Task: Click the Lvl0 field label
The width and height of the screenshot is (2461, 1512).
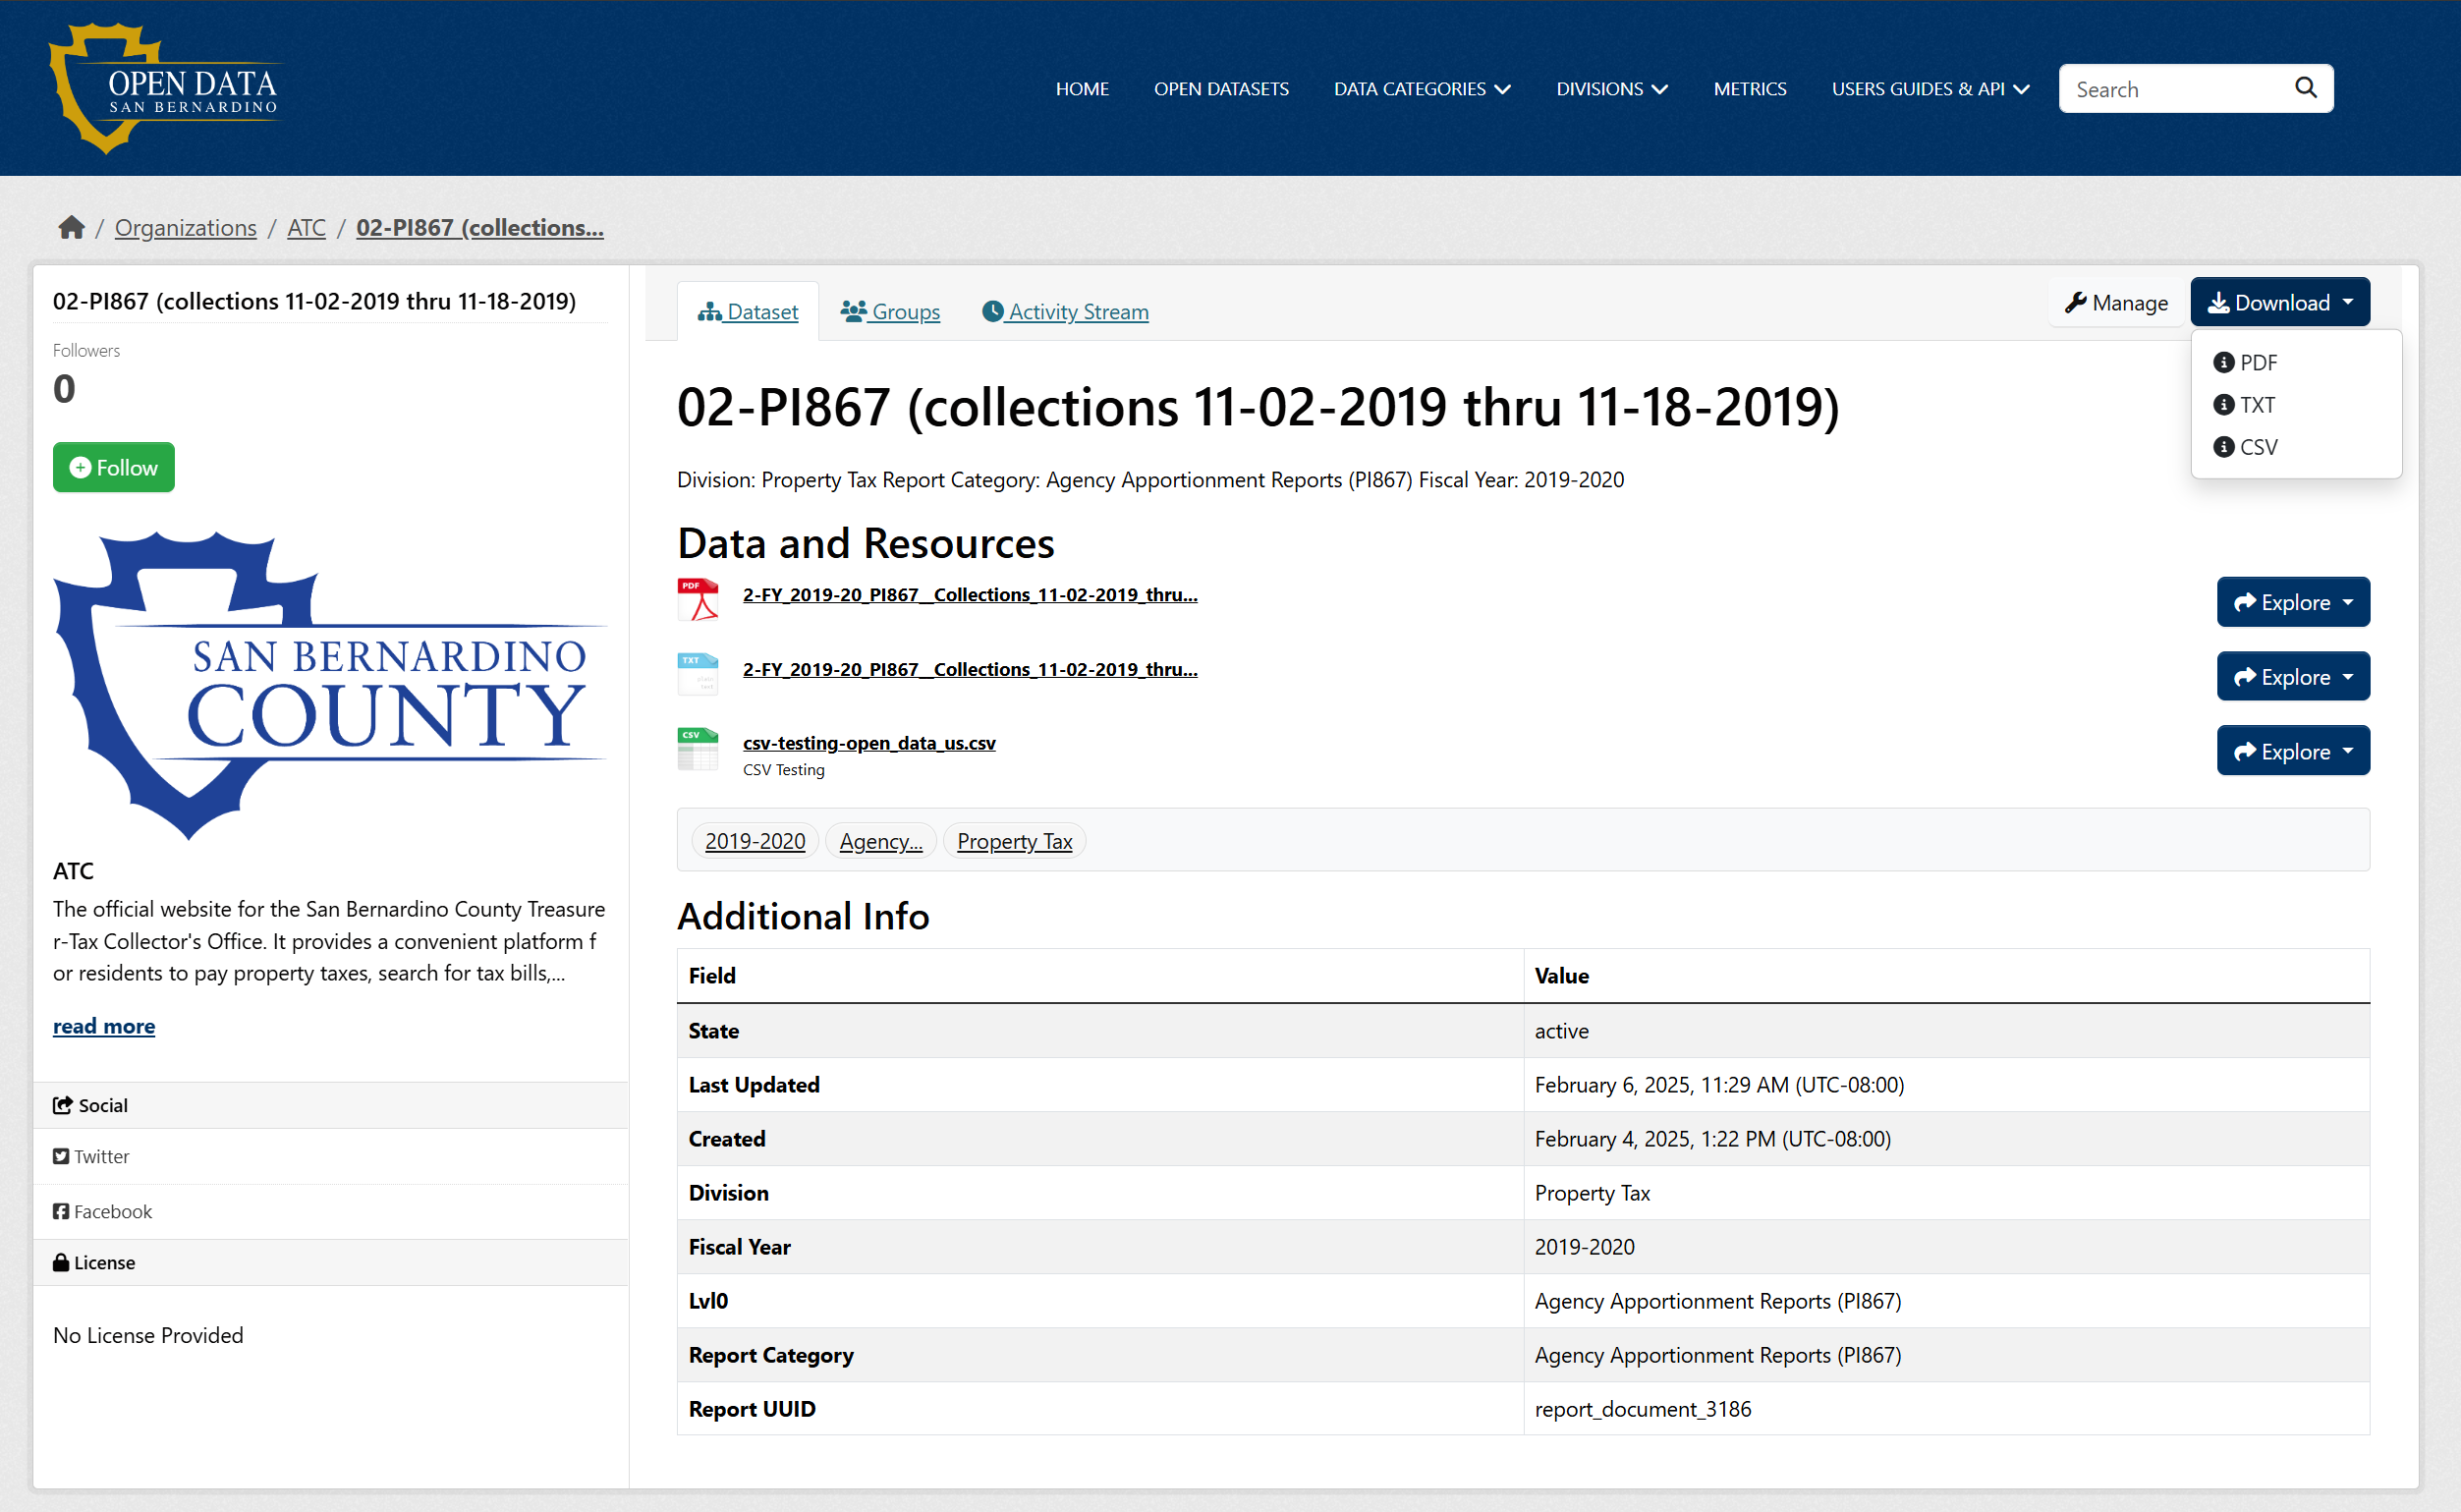Action: pyautogui.click(x=708, y=1301)
